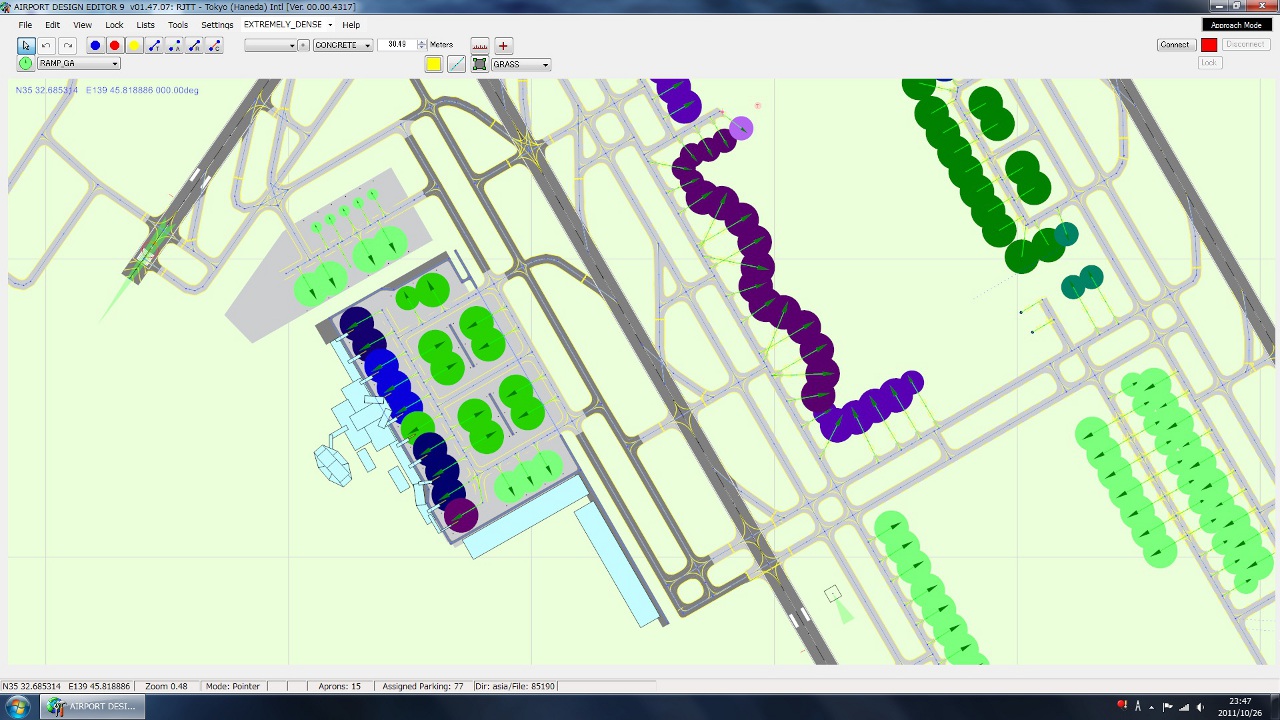Click the Disconnect button
1280x720 pixels.
click(x=1245, y=45)
